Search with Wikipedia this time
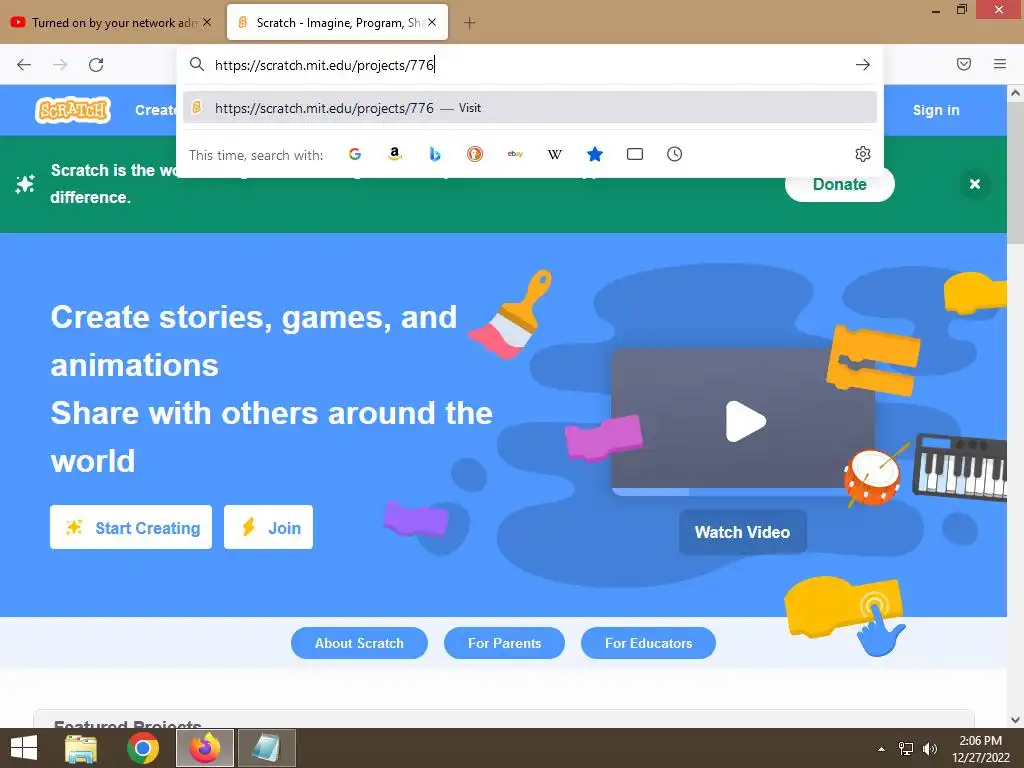Viewport: 1024px width, 768px height. (554, 154)
